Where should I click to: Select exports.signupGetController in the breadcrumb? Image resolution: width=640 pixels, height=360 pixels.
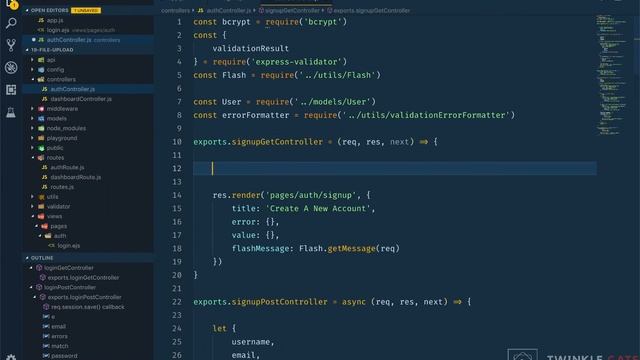click(x=371, y=11)
